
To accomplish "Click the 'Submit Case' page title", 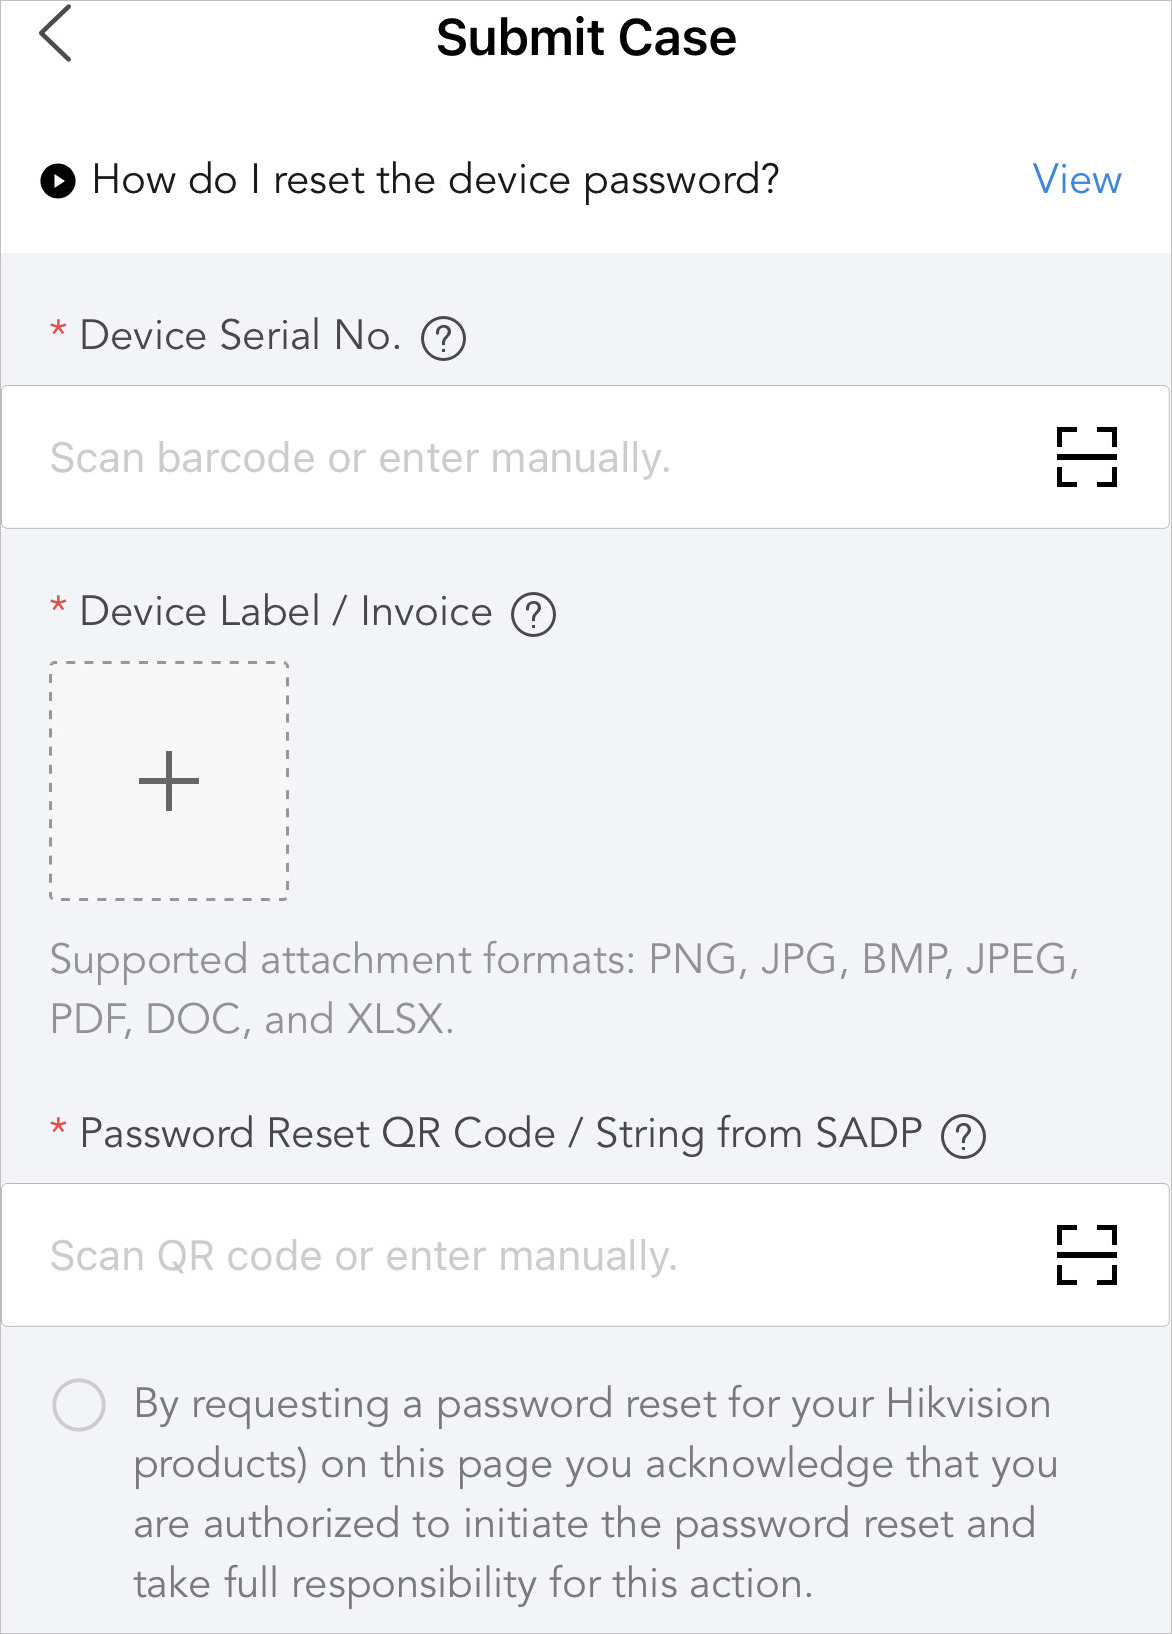I will tap(586, 38).
